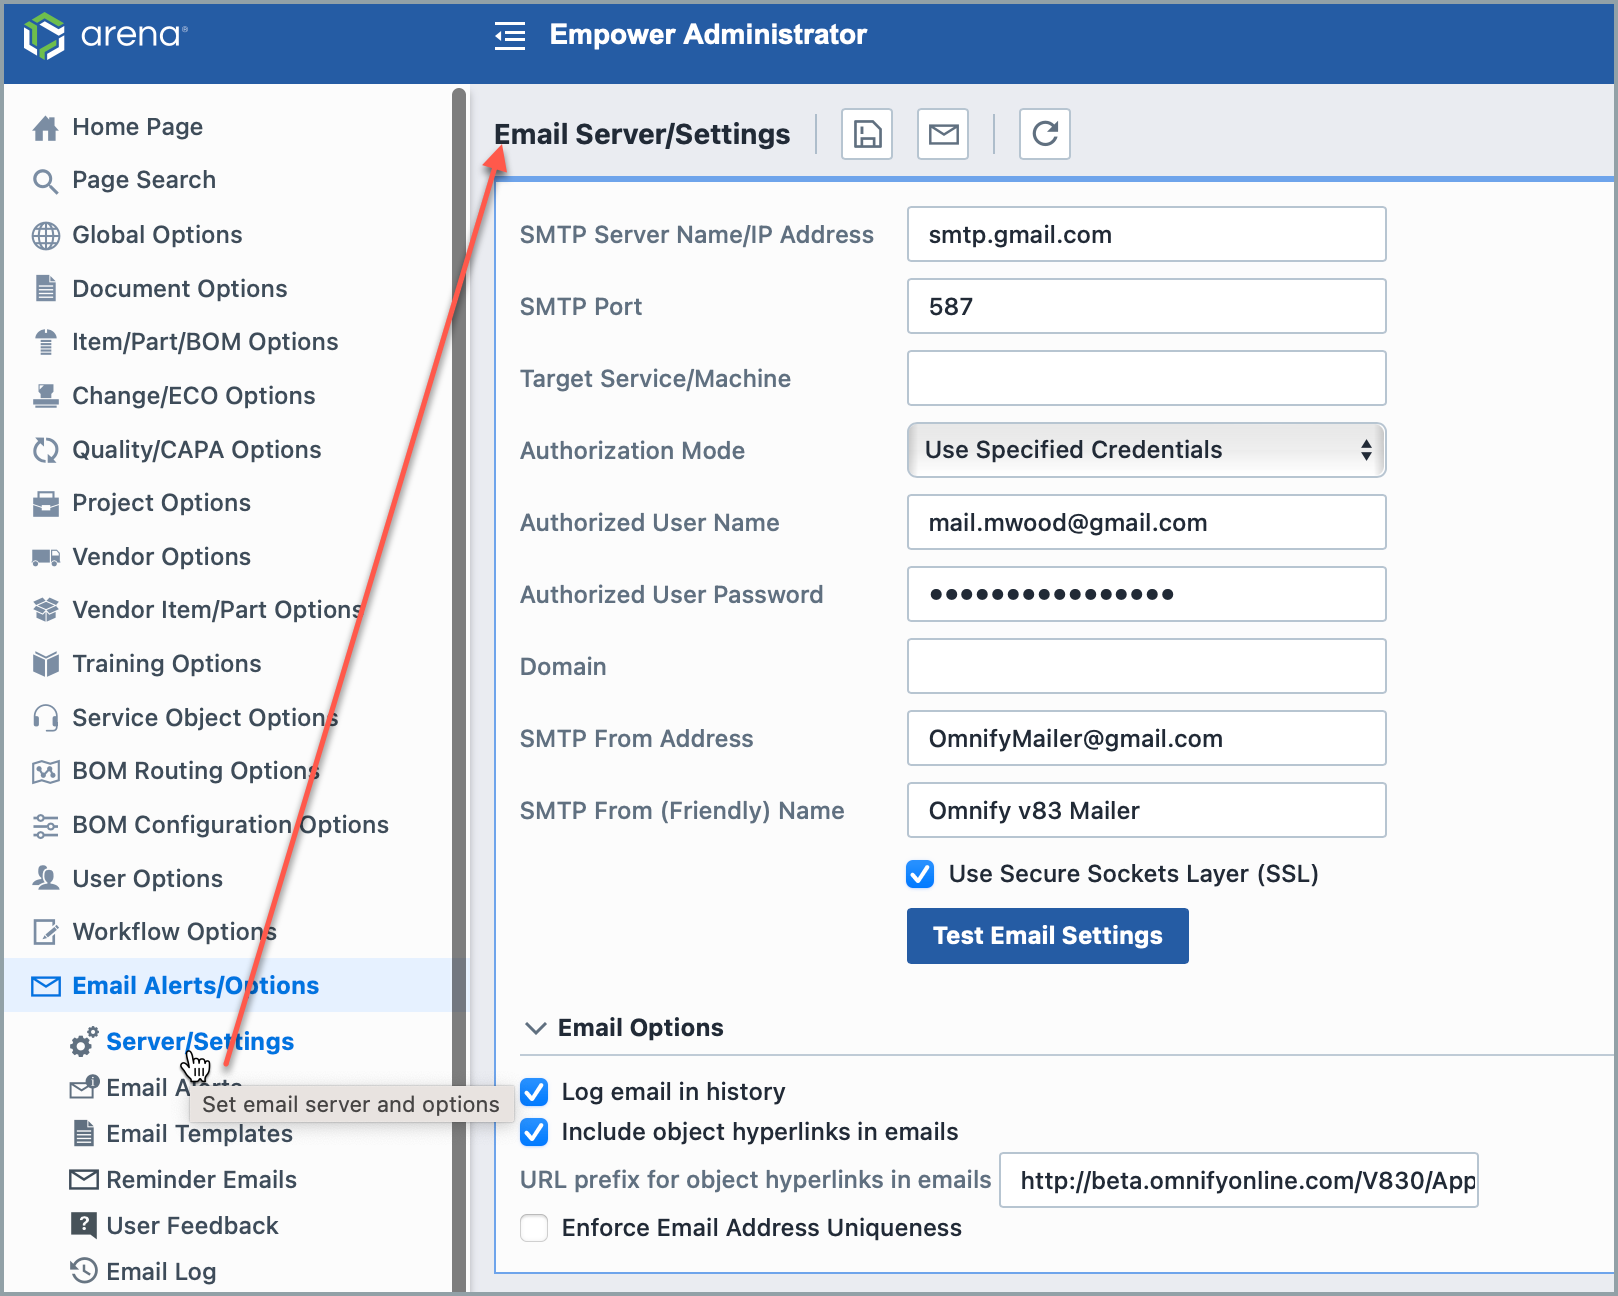Click the Refresh icon in the header
The height and width of the screenshot is (1296, 1618).
tap(1044, 134)
